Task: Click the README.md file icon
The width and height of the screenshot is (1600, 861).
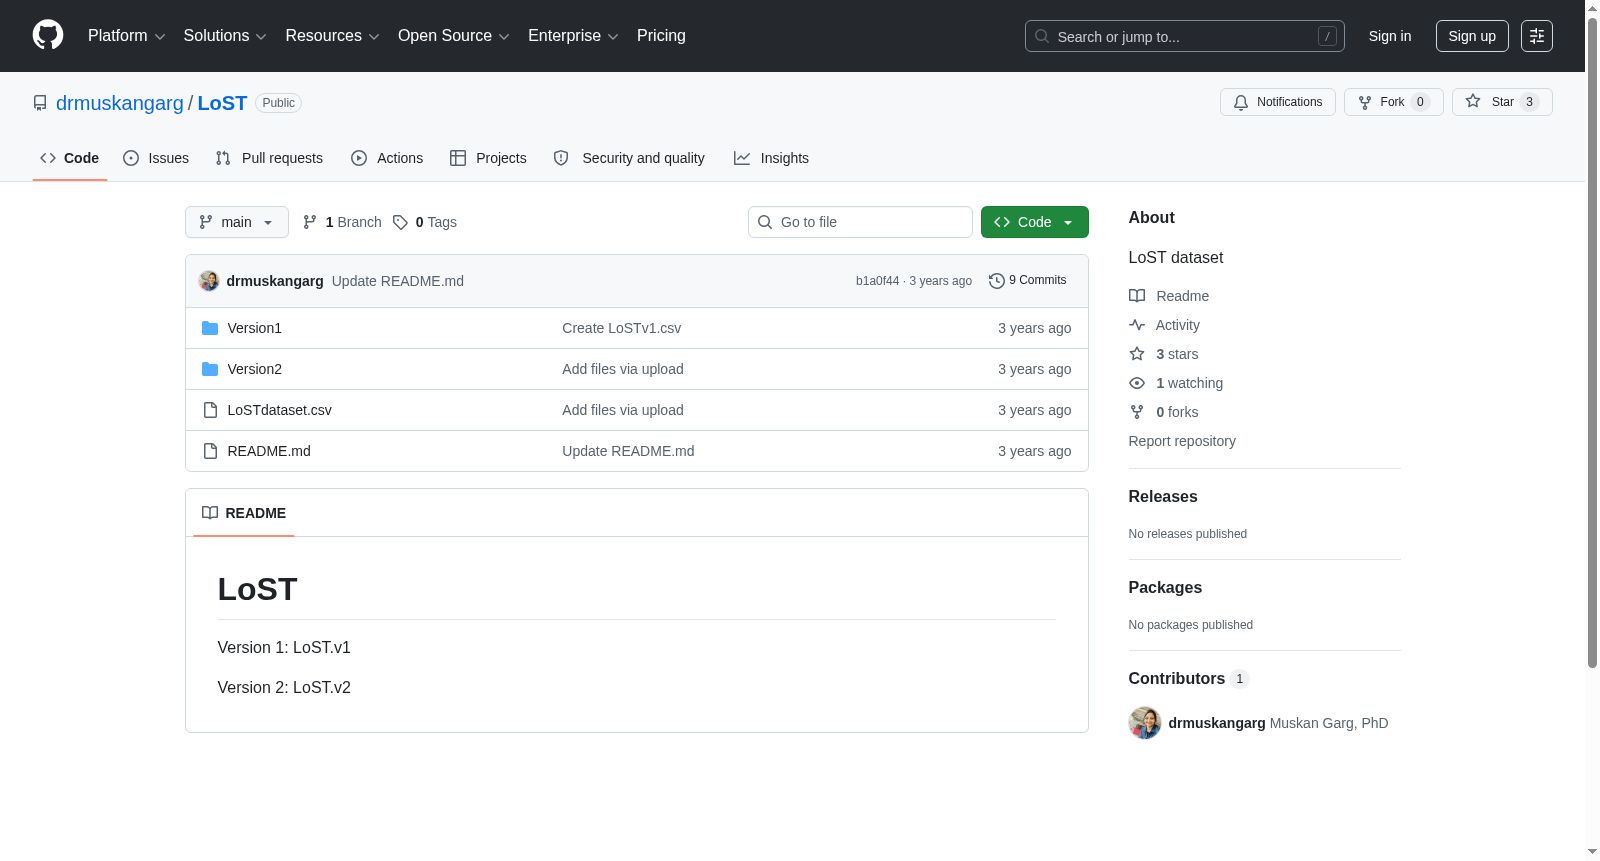Action: click(x=210, y=451)
